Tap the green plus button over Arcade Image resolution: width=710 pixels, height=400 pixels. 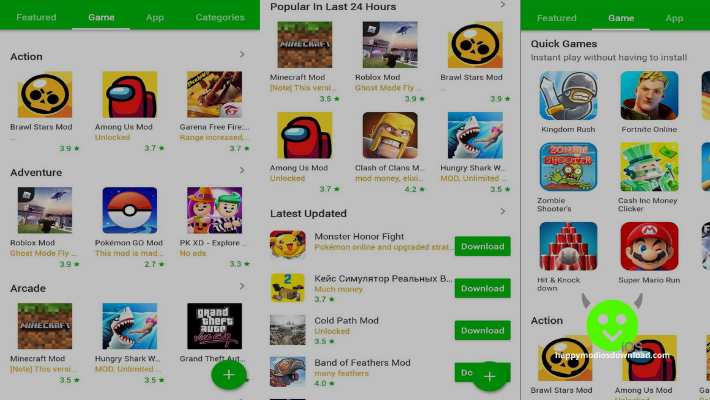(x=229, y=375)
